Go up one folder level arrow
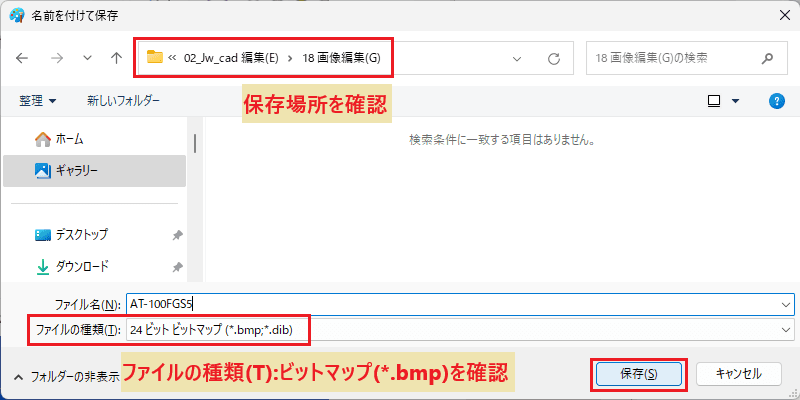The height and width of the screenshot is (400, 800). click(x=116, y=58)
